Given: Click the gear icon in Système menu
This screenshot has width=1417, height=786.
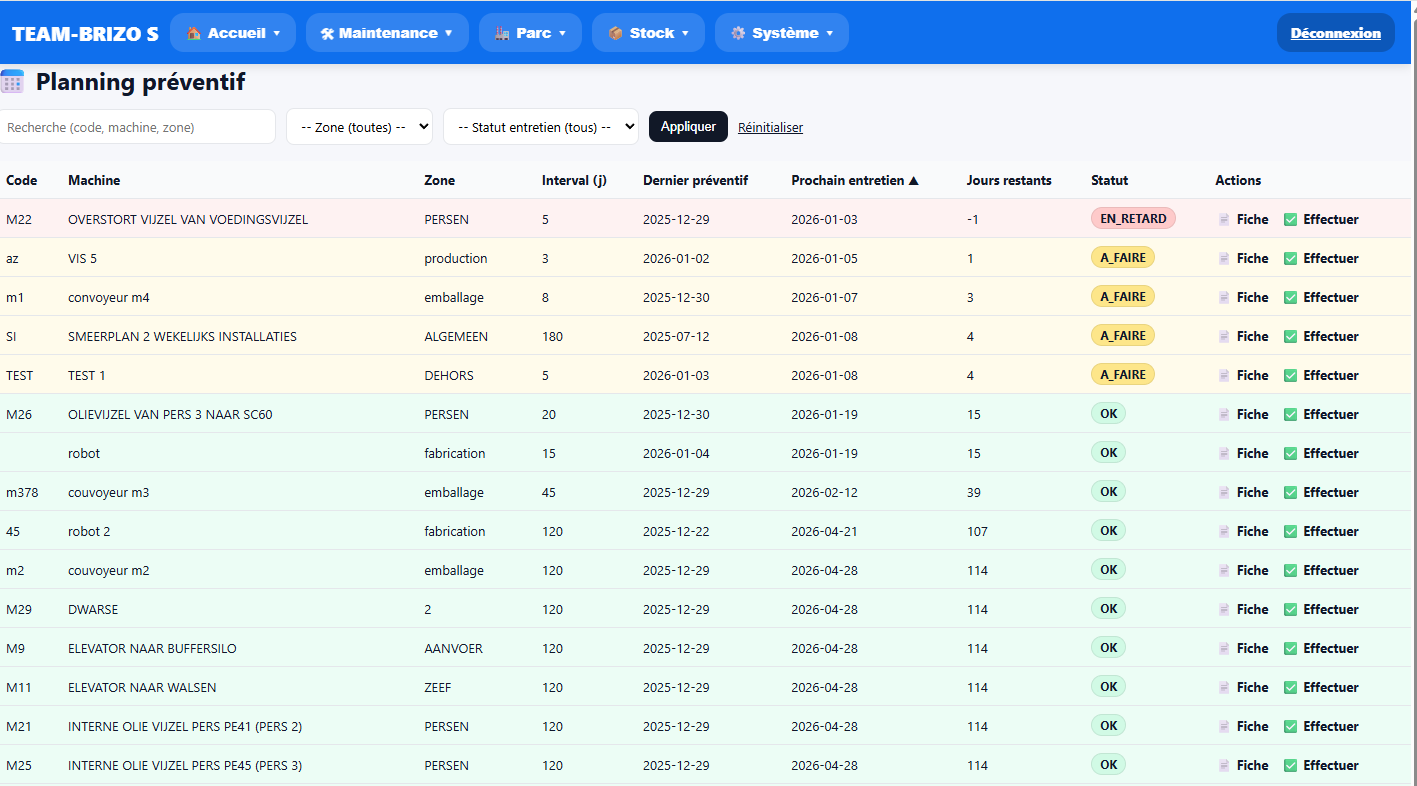Looking at the screenshot, I should coord(738,33).
